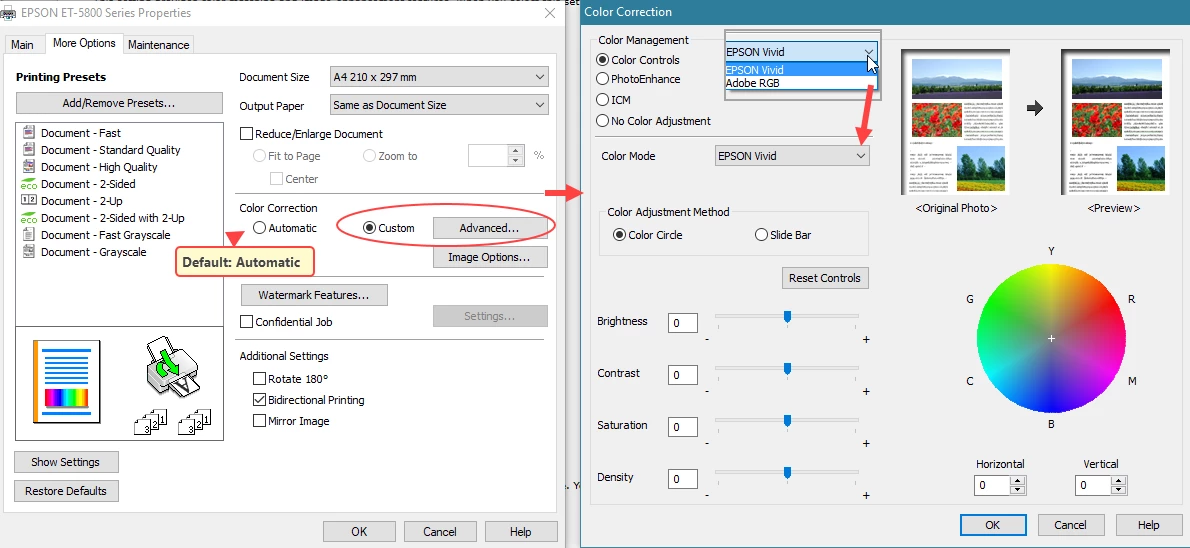The image size is (1190, 548).
Task: Switch to the Main tab
Action: tap(22, 45)
